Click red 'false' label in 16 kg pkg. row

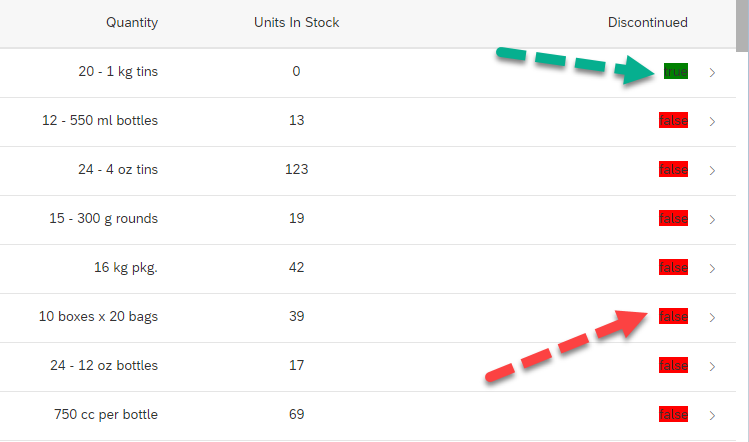(673, 268)
